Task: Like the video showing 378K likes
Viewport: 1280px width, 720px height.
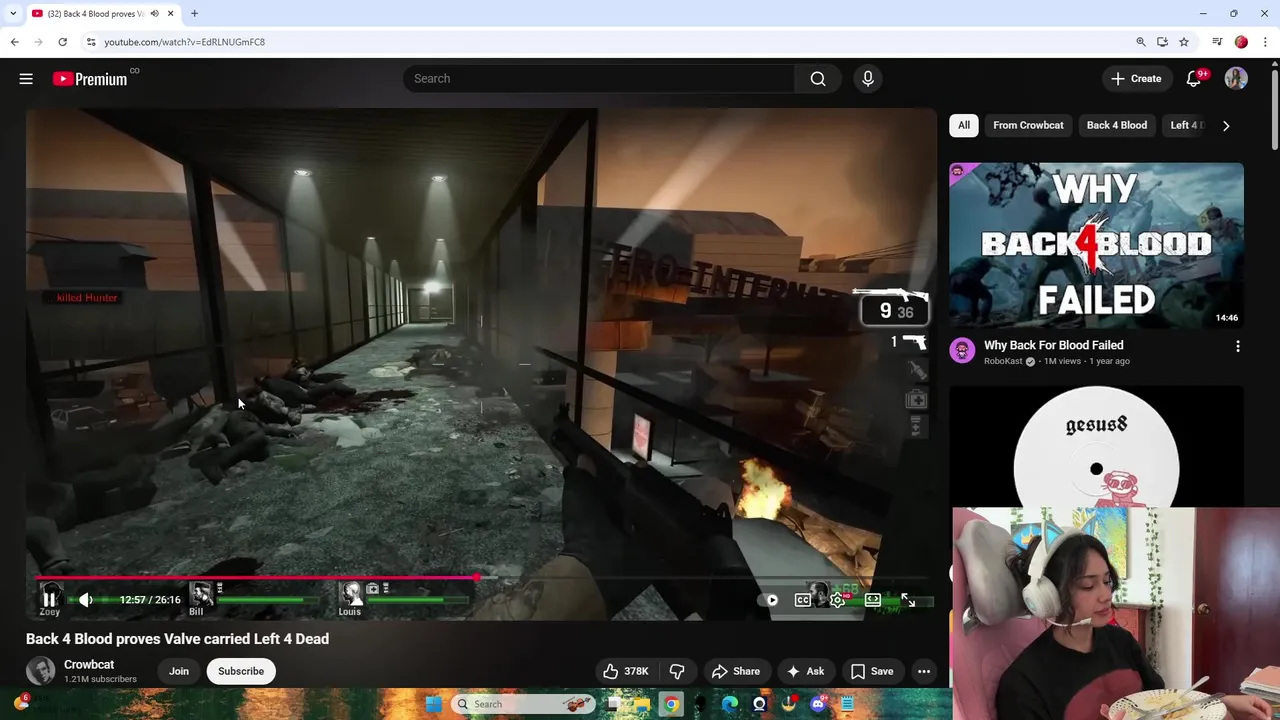Action: 624,671
